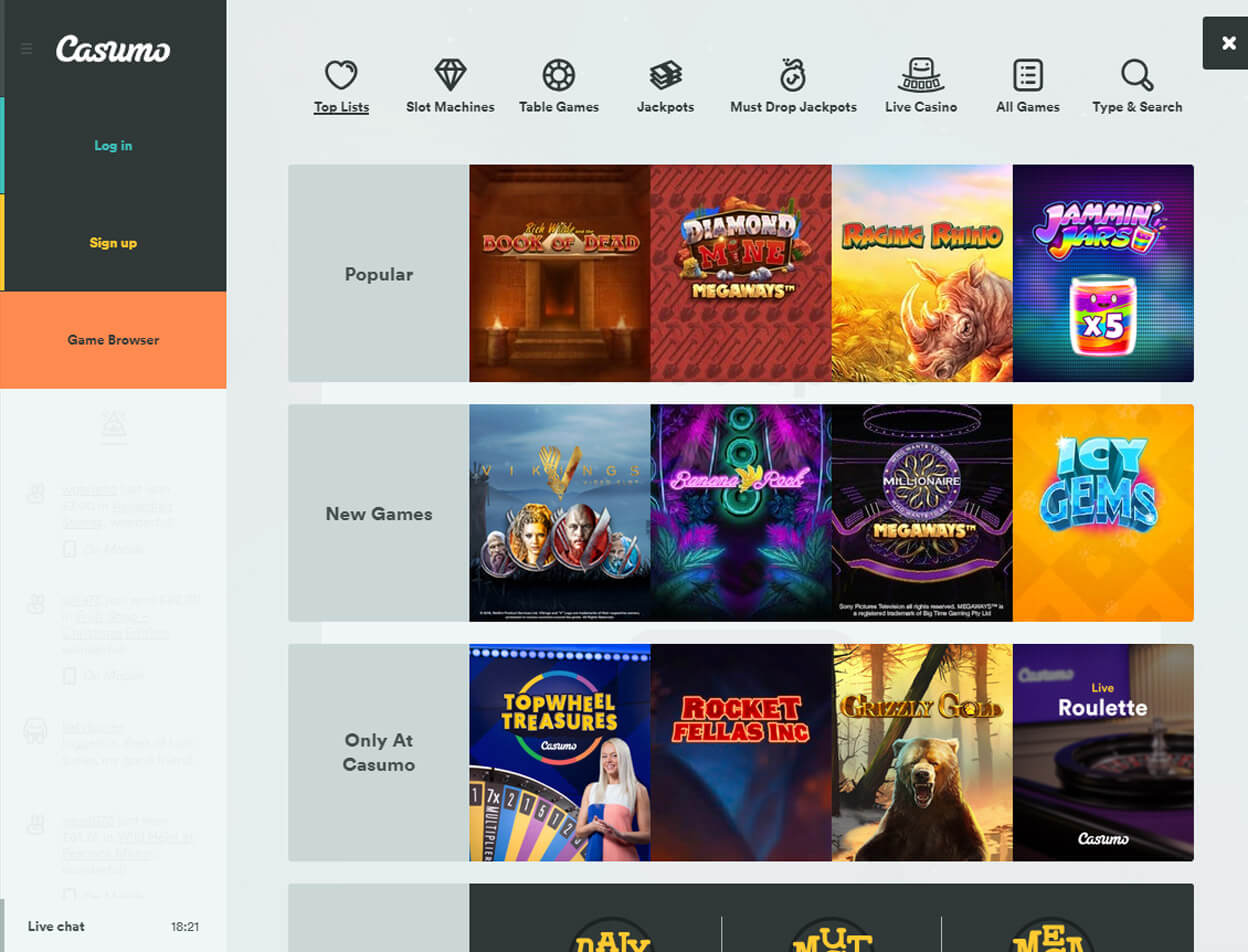Open the Popular list tile
1248x952 pixels.
click(x=378, y=273)
